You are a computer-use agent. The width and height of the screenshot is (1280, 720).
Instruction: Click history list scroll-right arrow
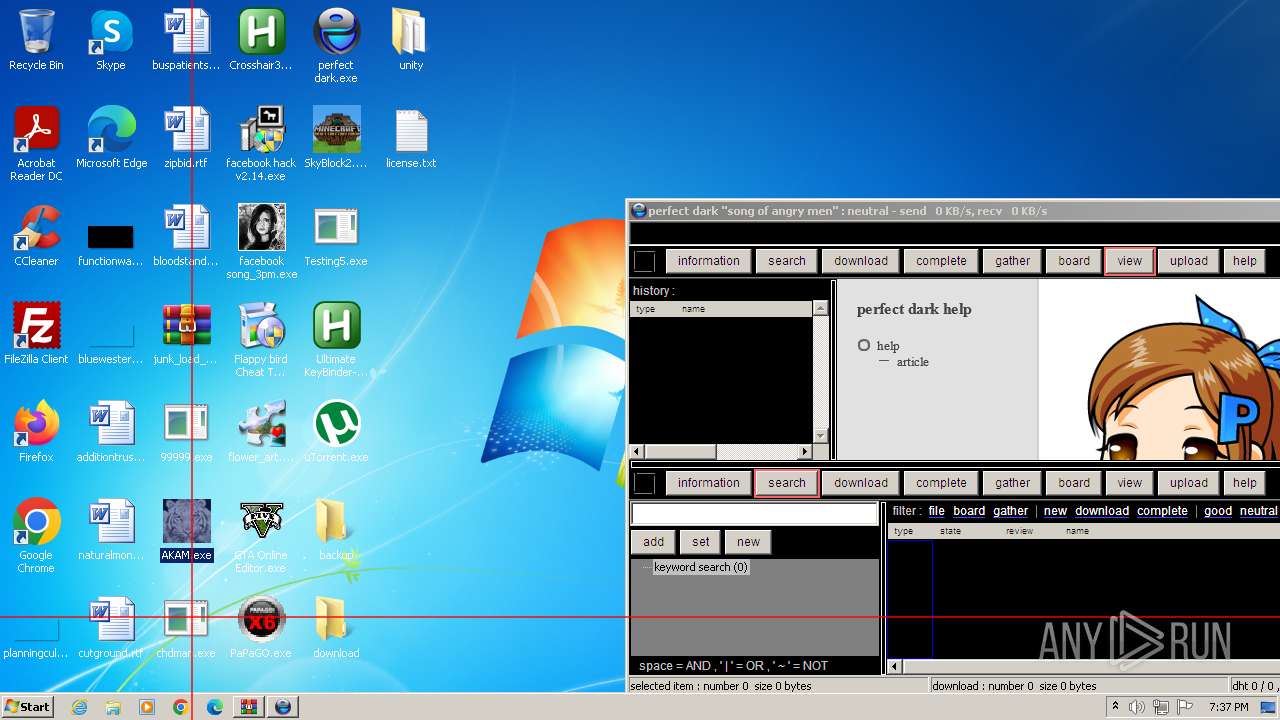[x=805, y=452]
